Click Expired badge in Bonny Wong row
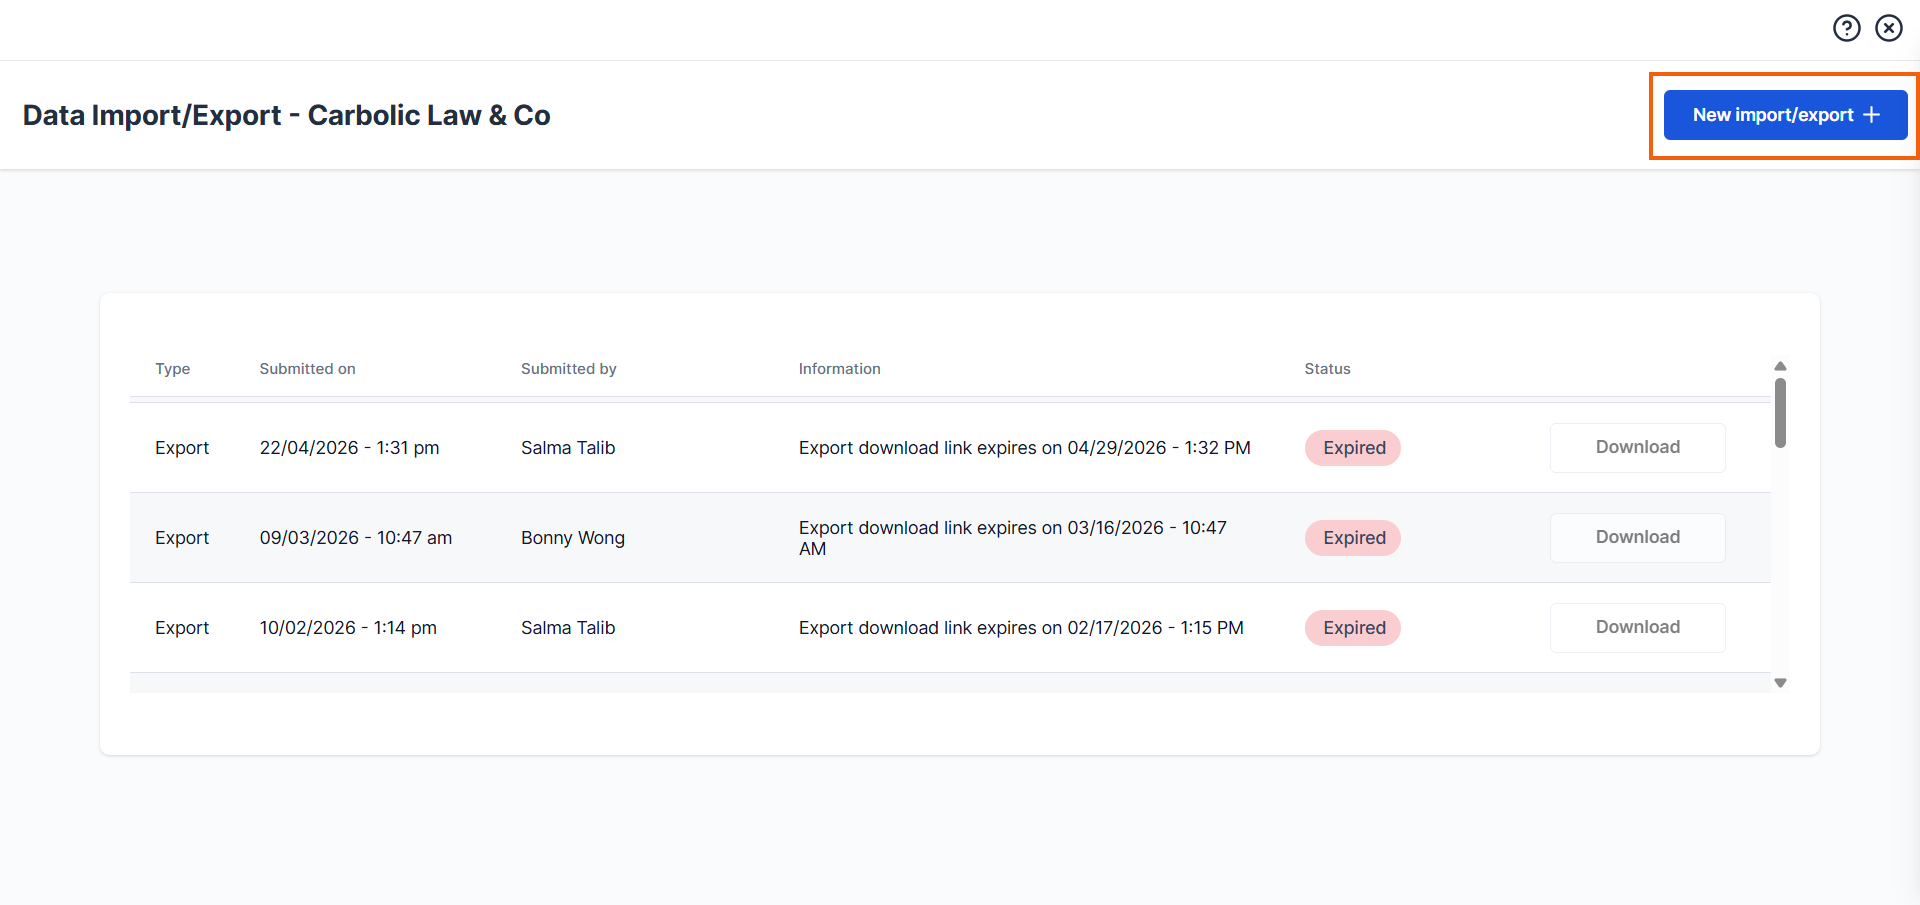This screenshot has height=905, width=1920. pos(1353,538)
